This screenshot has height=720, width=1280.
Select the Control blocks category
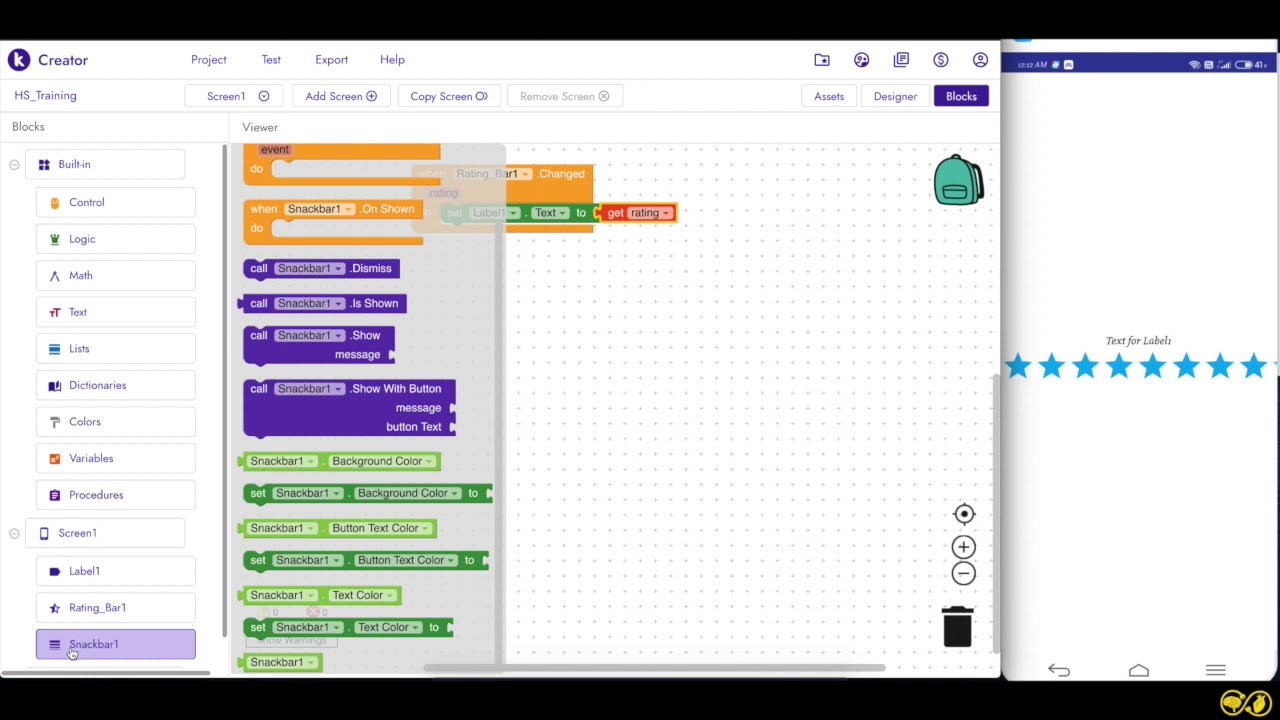pyautogui.click(x=116, y=202)
